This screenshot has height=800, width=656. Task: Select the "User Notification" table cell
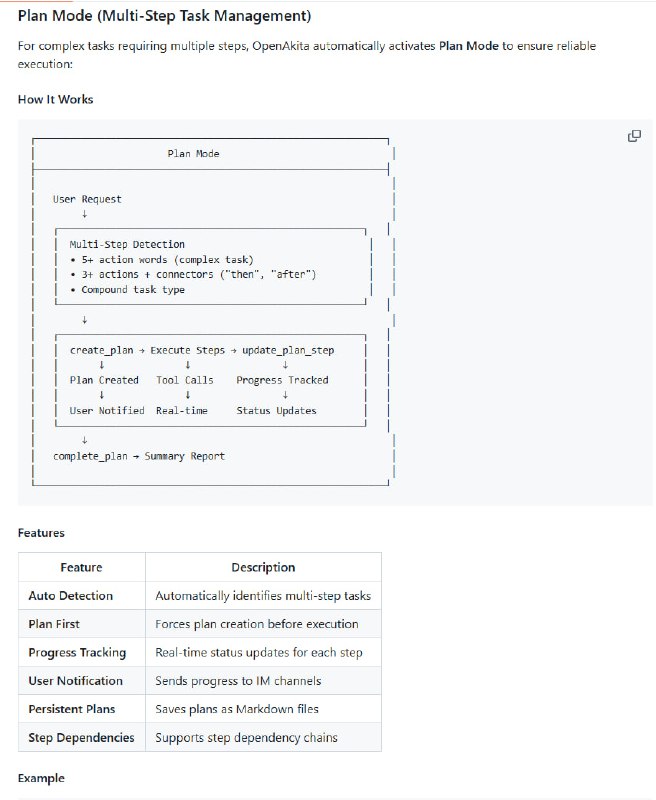pos(75,680)
